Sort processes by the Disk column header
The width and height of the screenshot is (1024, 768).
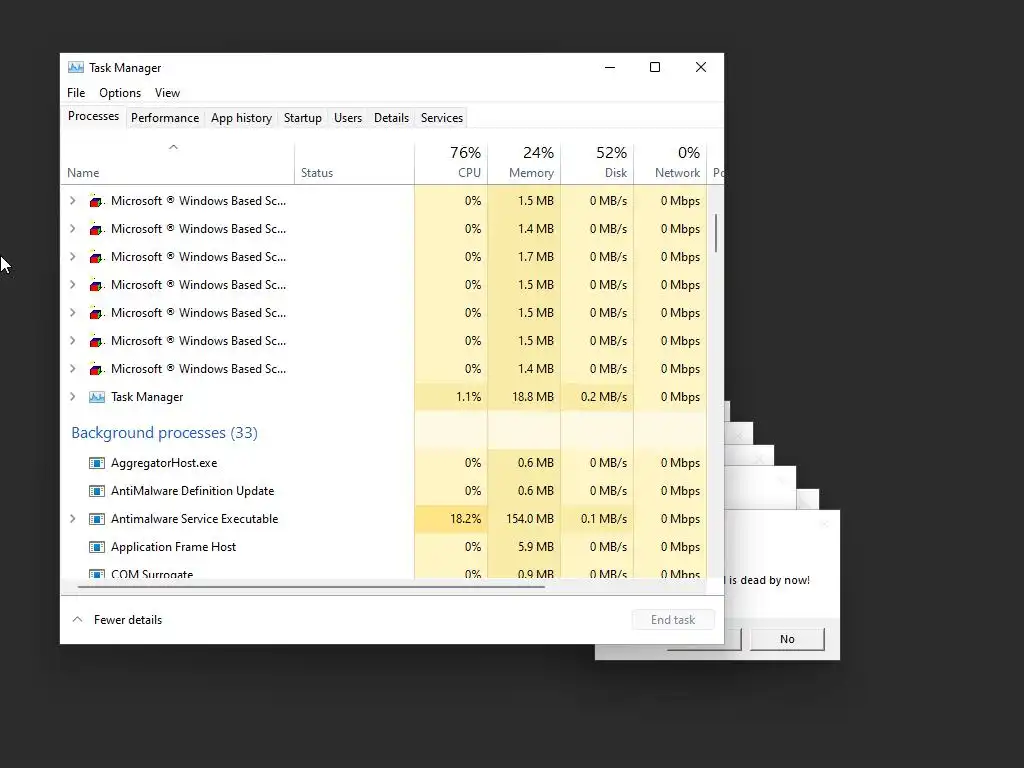(x=598, y=162)
